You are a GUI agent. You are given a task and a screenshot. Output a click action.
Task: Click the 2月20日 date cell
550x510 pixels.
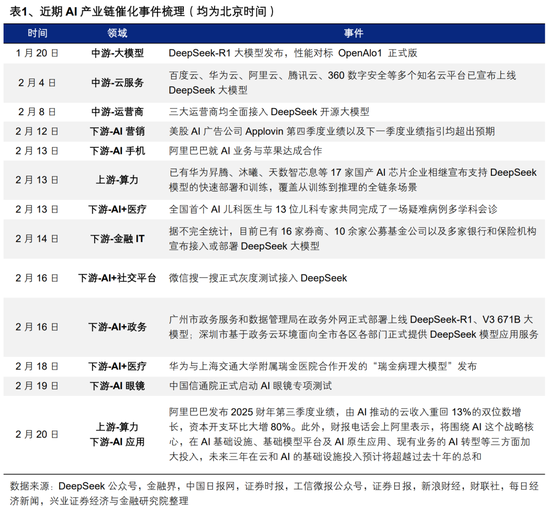point(37,435)
